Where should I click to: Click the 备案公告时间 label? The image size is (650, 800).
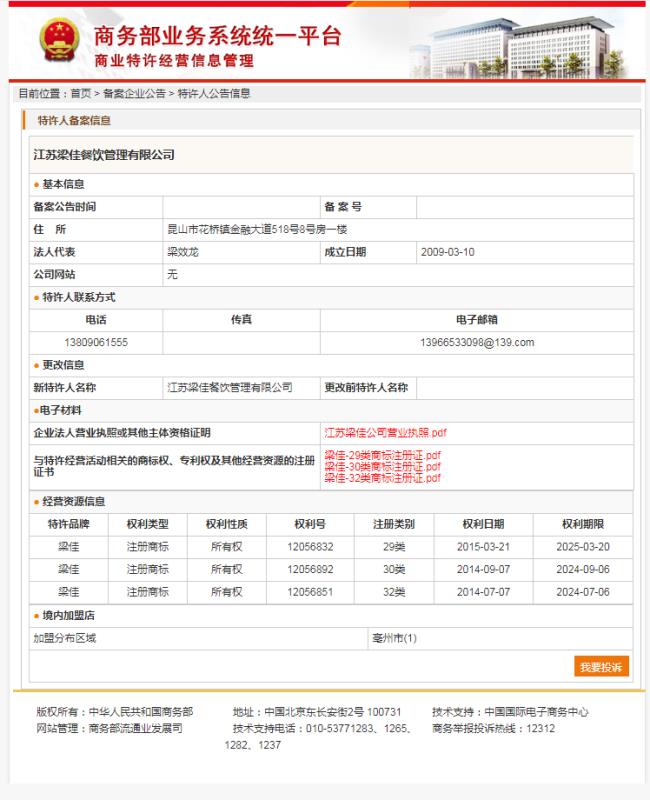[x=65, y=207]
